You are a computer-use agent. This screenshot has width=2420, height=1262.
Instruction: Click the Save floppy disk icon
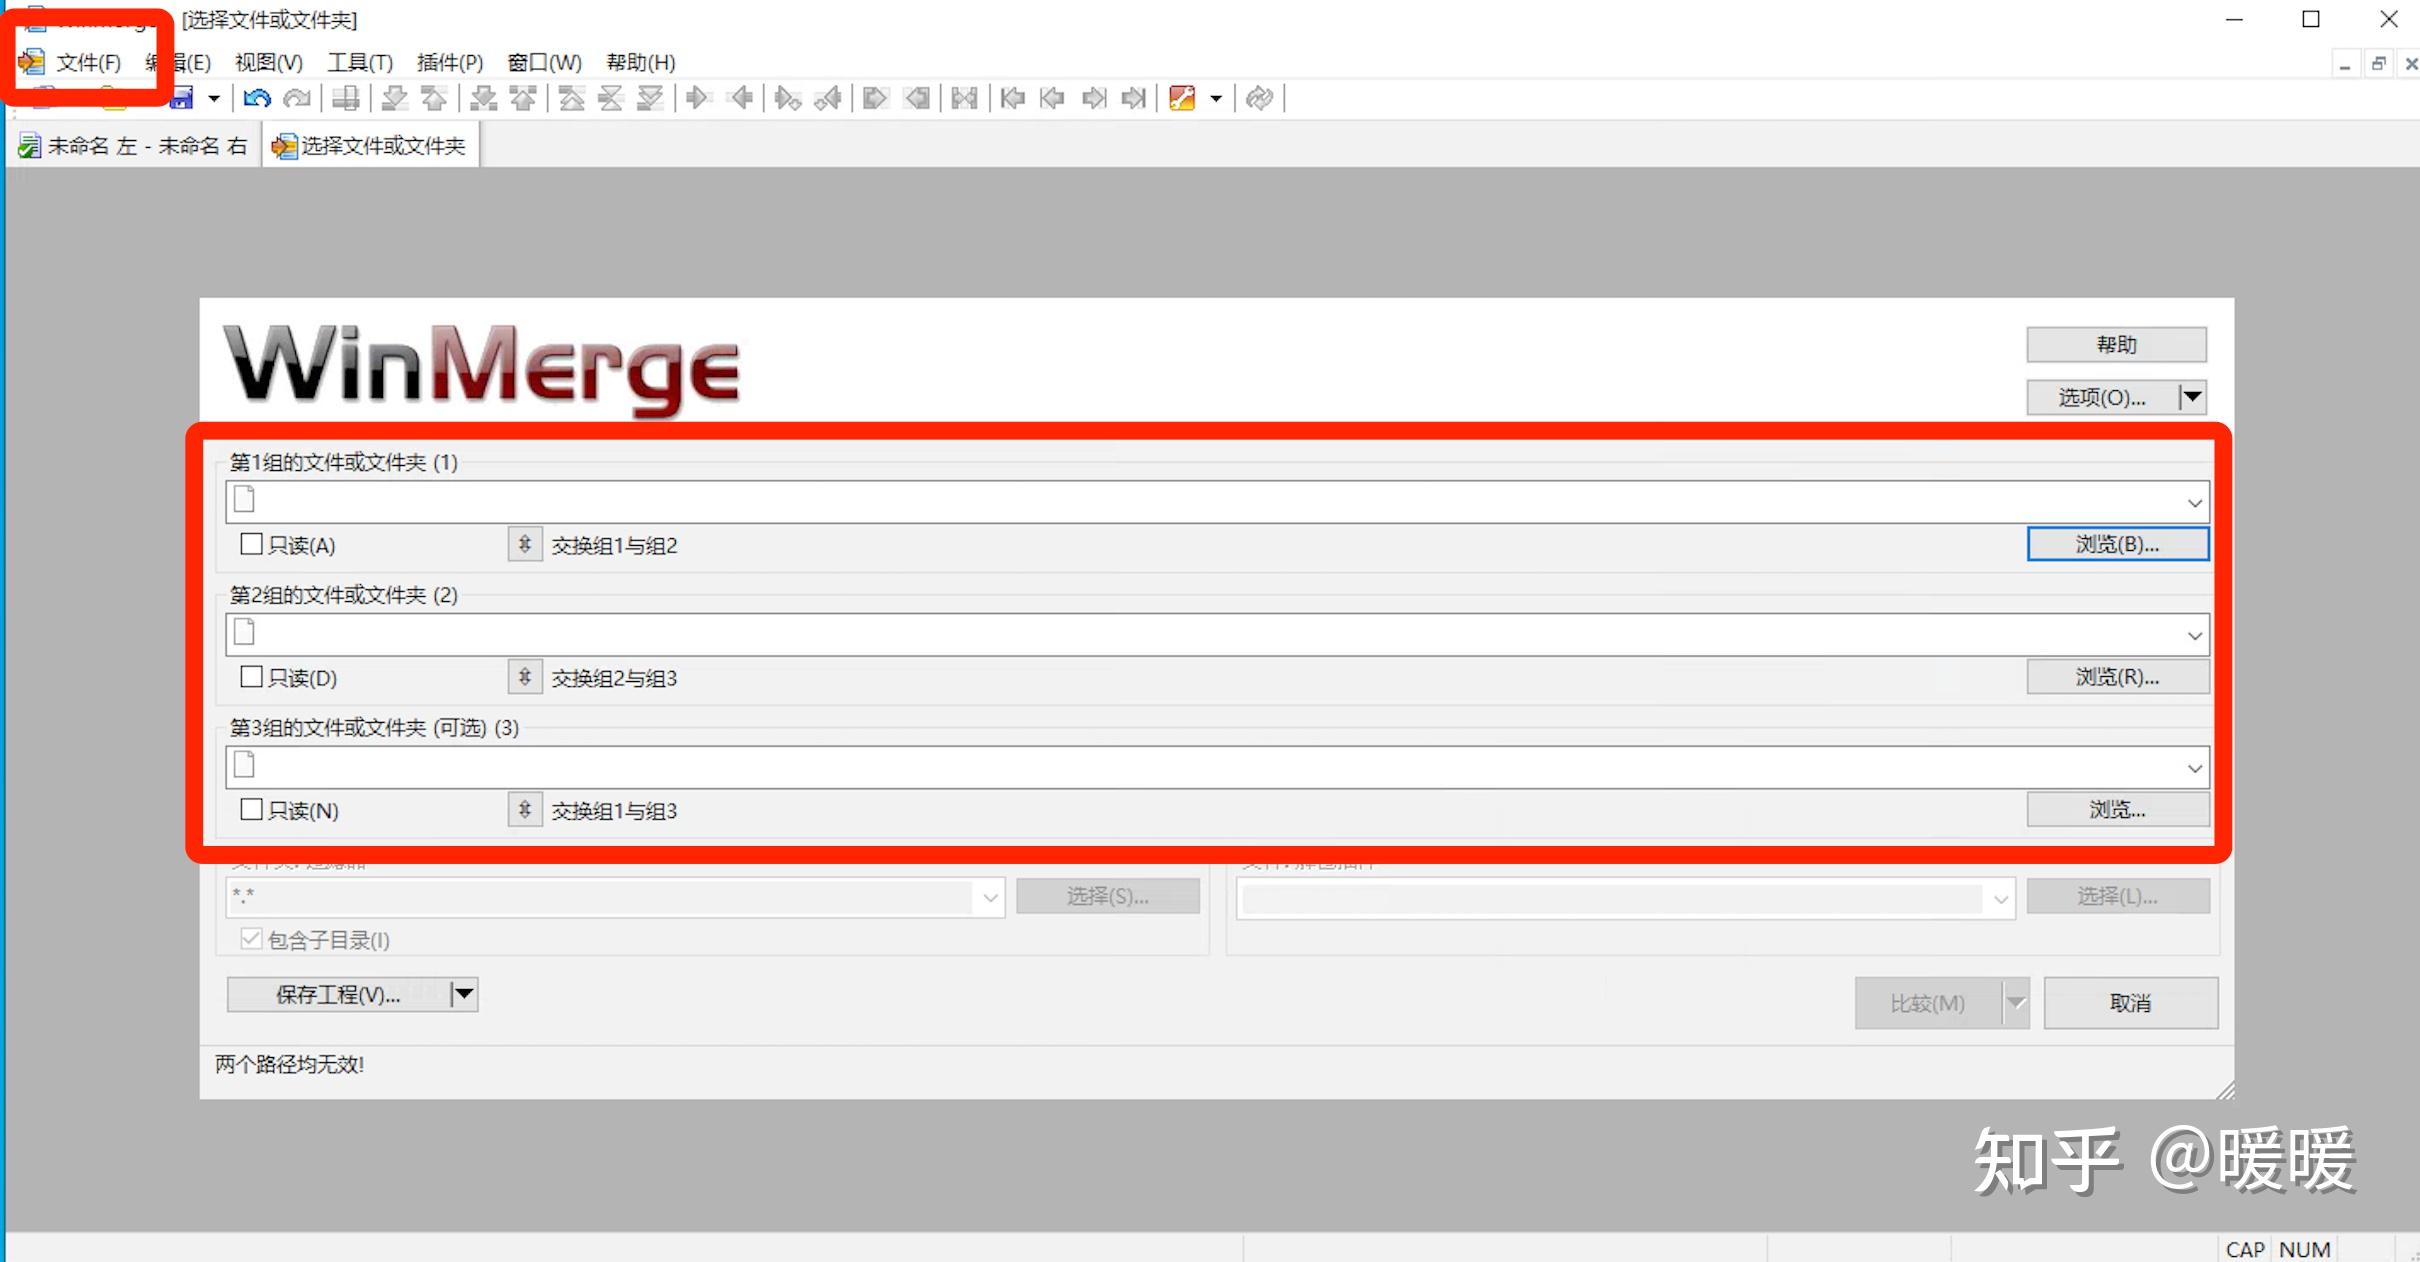coord(183,98)
